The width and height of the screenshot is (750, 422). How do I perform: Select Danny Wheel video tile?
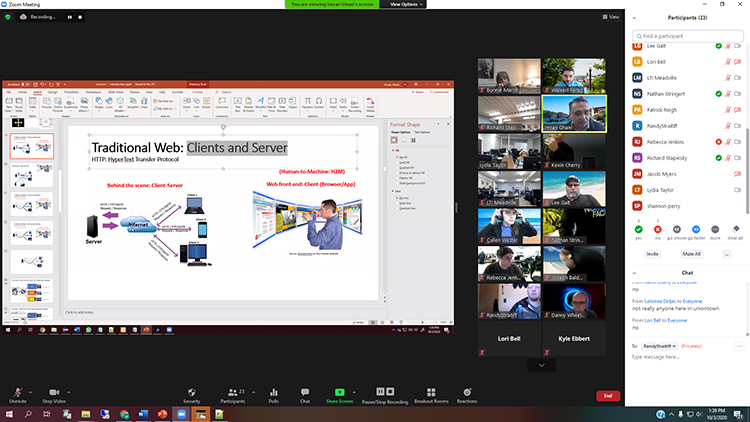574,301
